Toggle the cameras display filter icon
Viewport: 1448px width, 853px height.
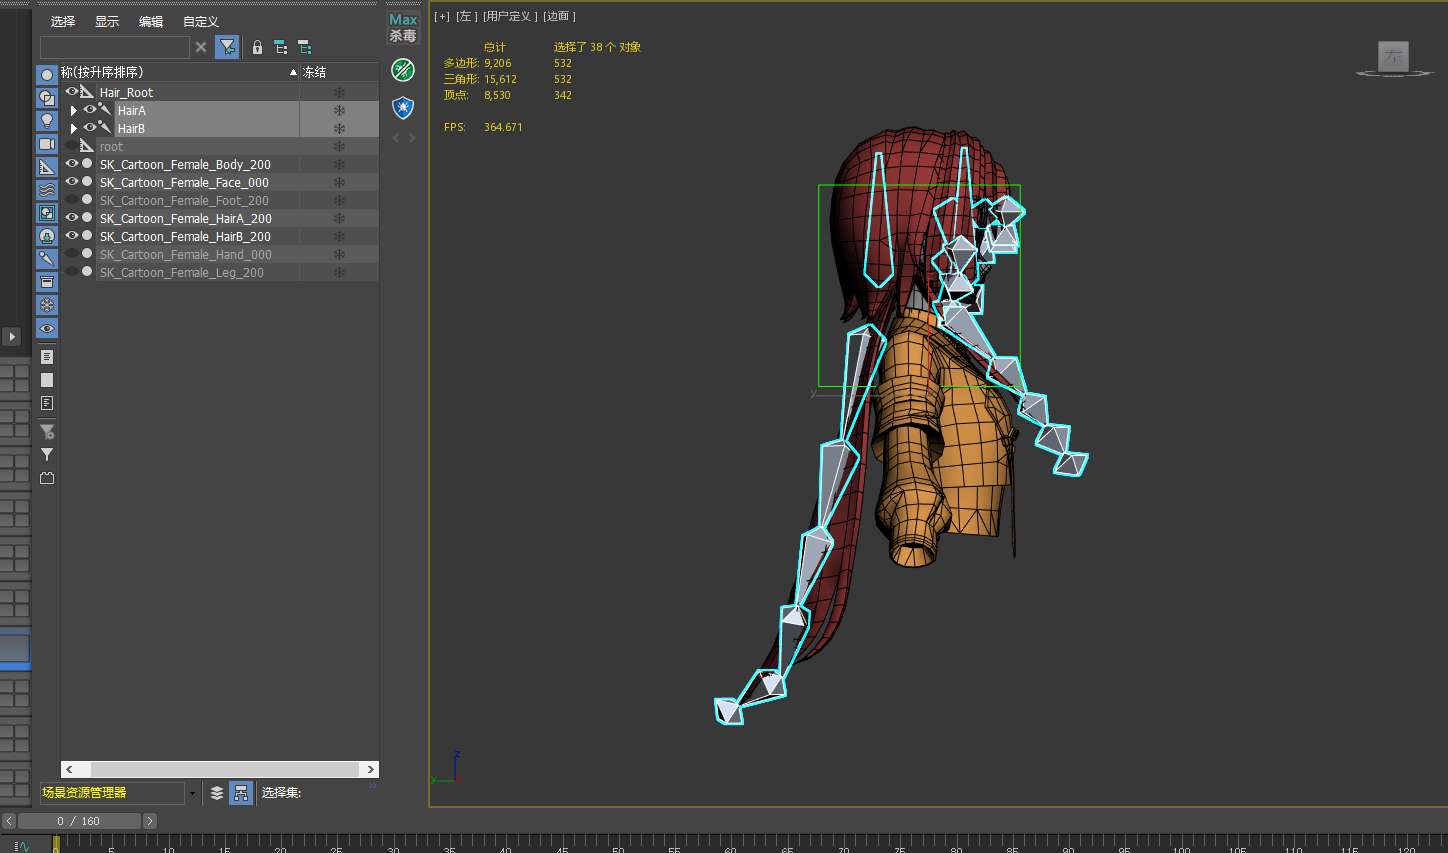47,144
